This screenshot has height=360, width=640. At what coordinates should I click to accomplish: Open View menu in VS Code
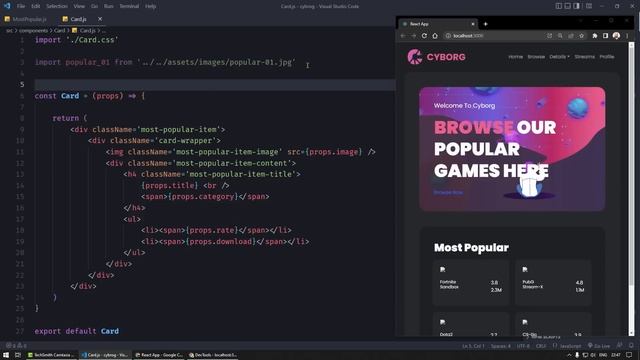pyautogui.click(x=79, y=6)
